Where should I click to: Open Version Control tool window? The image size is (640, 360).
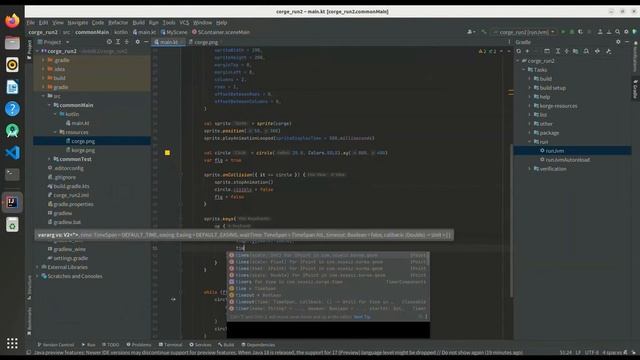click(x=56, y=344)
